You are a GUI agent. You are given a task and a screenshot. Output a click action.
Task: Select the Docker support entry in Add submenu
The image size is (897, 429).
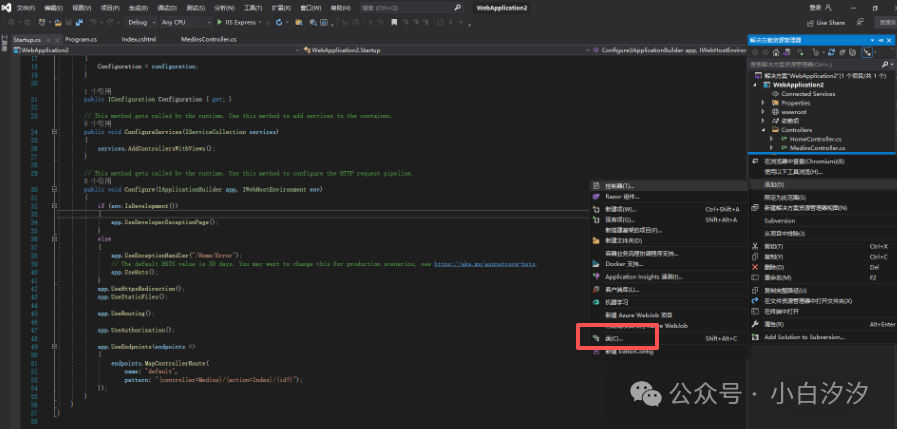pos(668,264)
